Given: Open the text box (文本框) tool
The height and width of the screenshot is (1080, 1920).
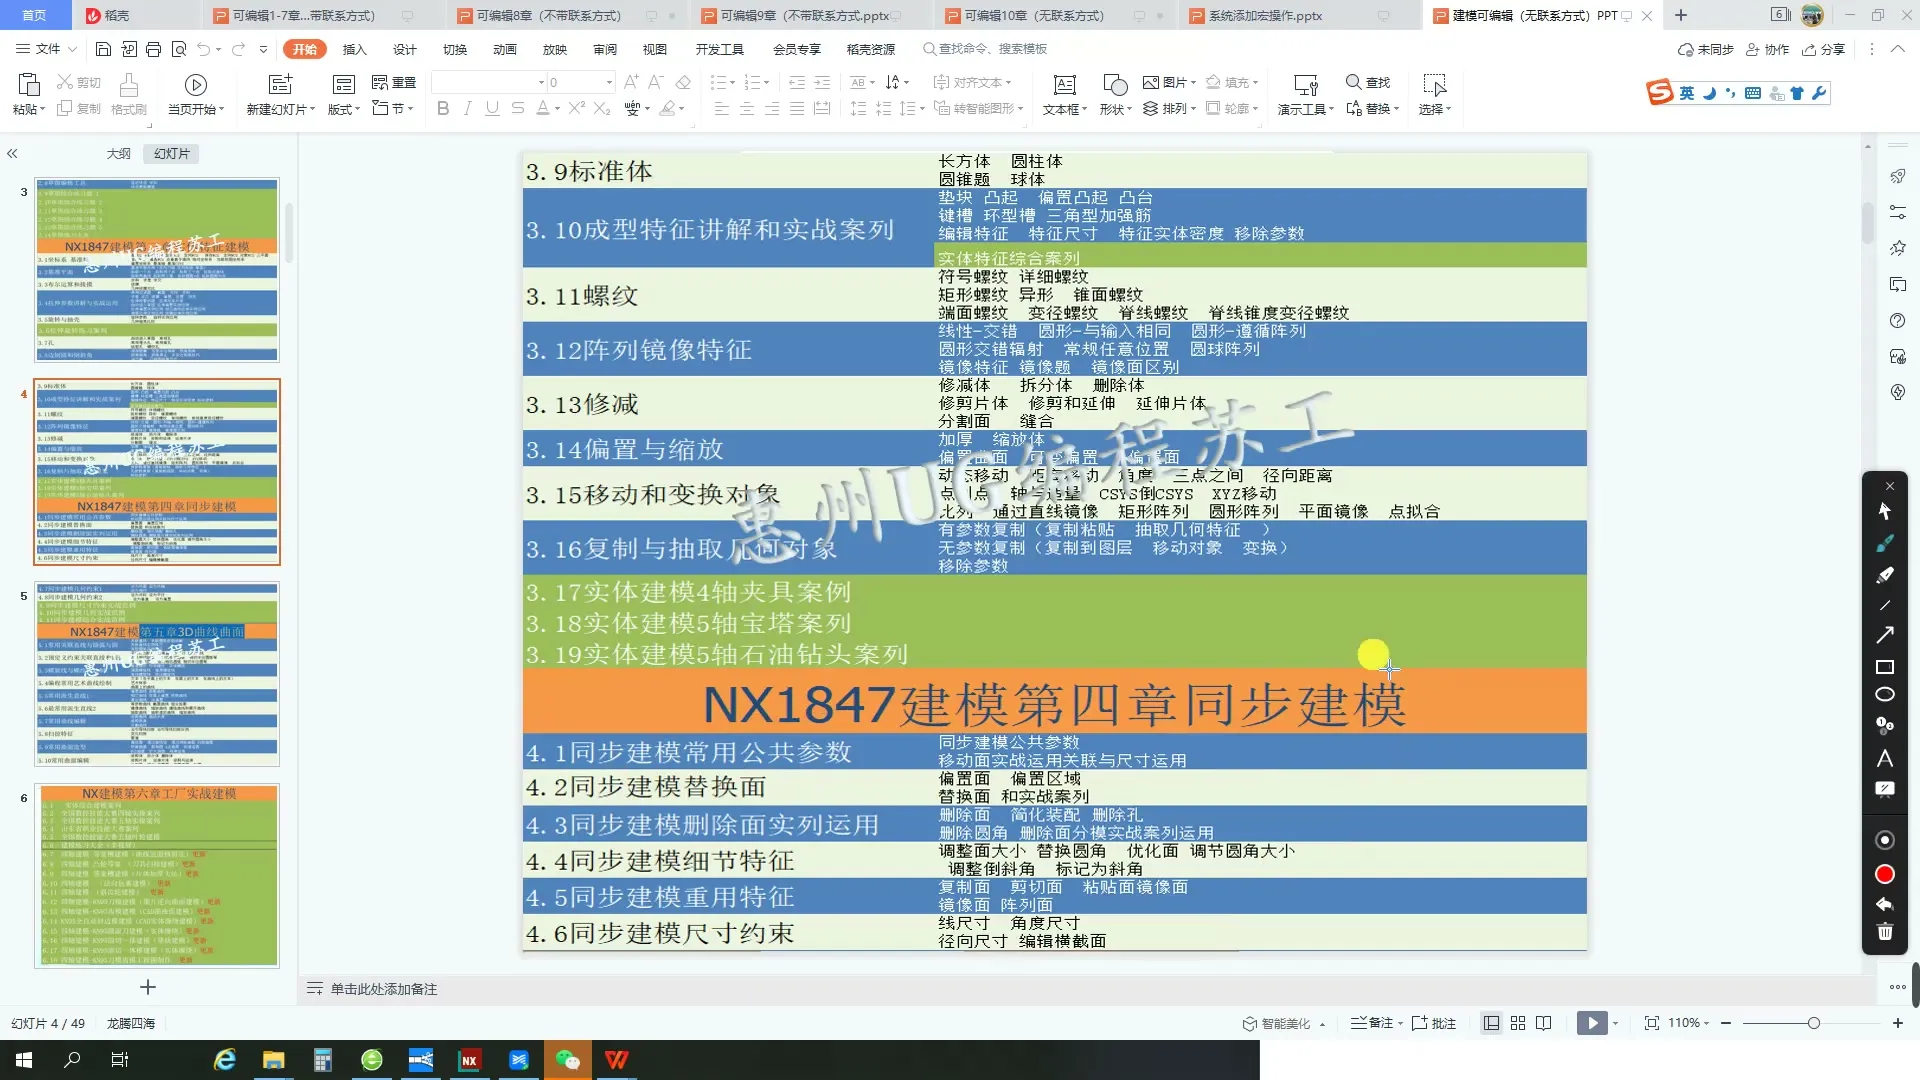Looking at the screenshot, I should pos(1063,95).
